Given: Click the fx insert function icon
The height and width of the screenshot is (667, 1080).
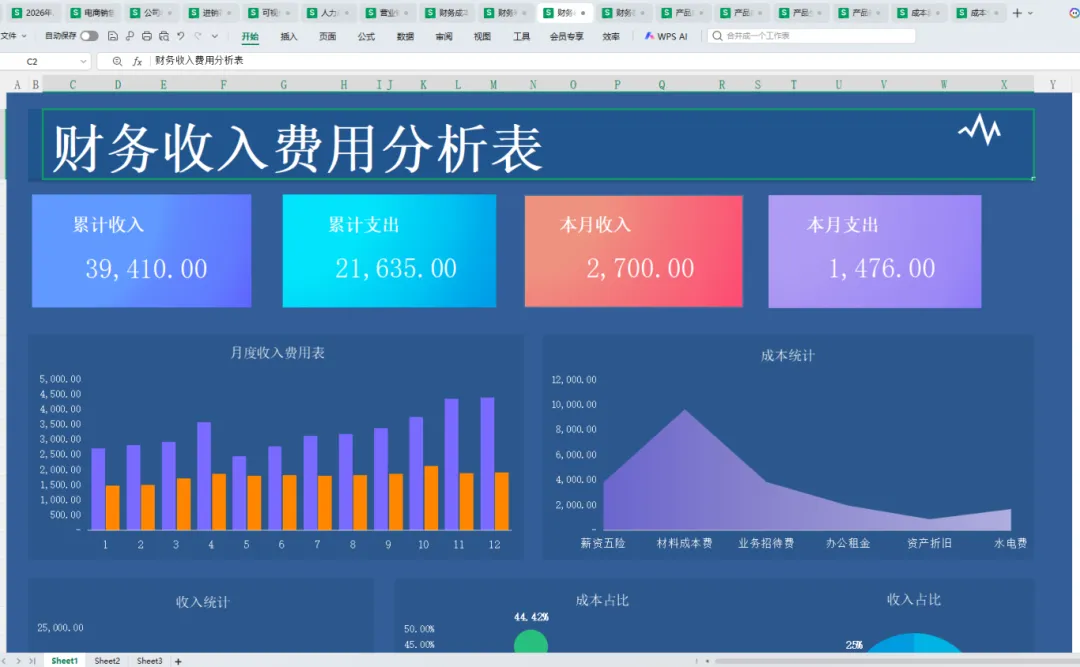Looking at the screenshot, I should pyautogui.click(x=137, y=61).
